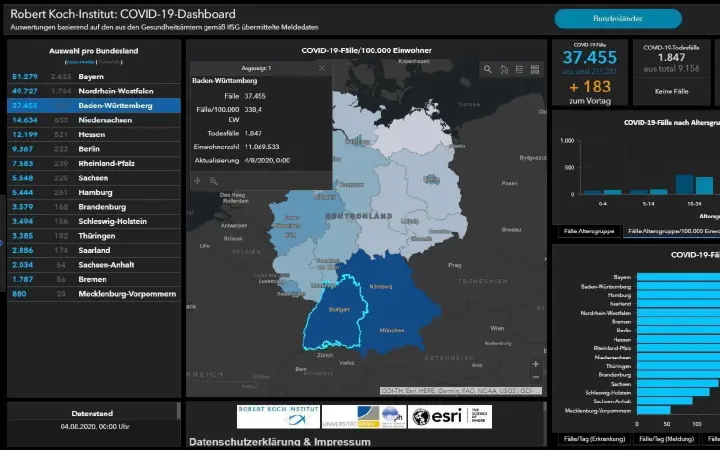Open the map search magnifier tool
720x450 pixels.
(x=487, y=70)
